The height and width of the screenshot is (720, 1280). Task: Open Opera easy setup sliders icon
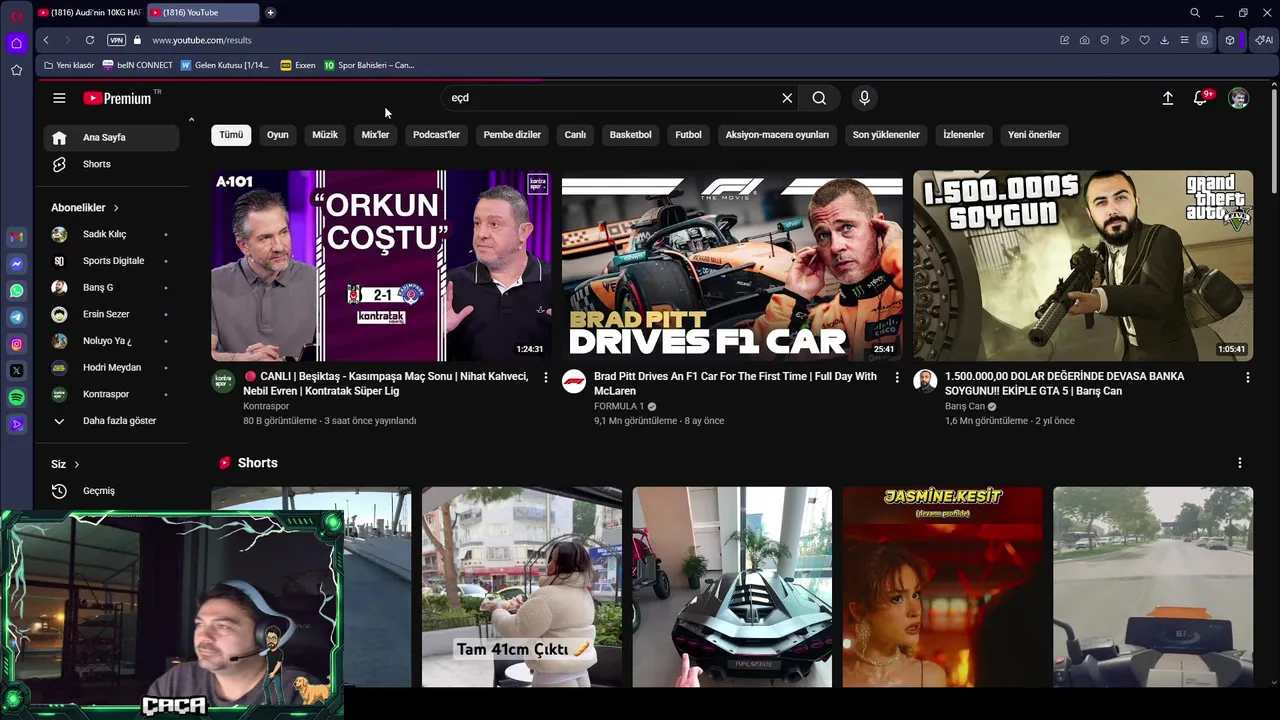point(1185,40)
